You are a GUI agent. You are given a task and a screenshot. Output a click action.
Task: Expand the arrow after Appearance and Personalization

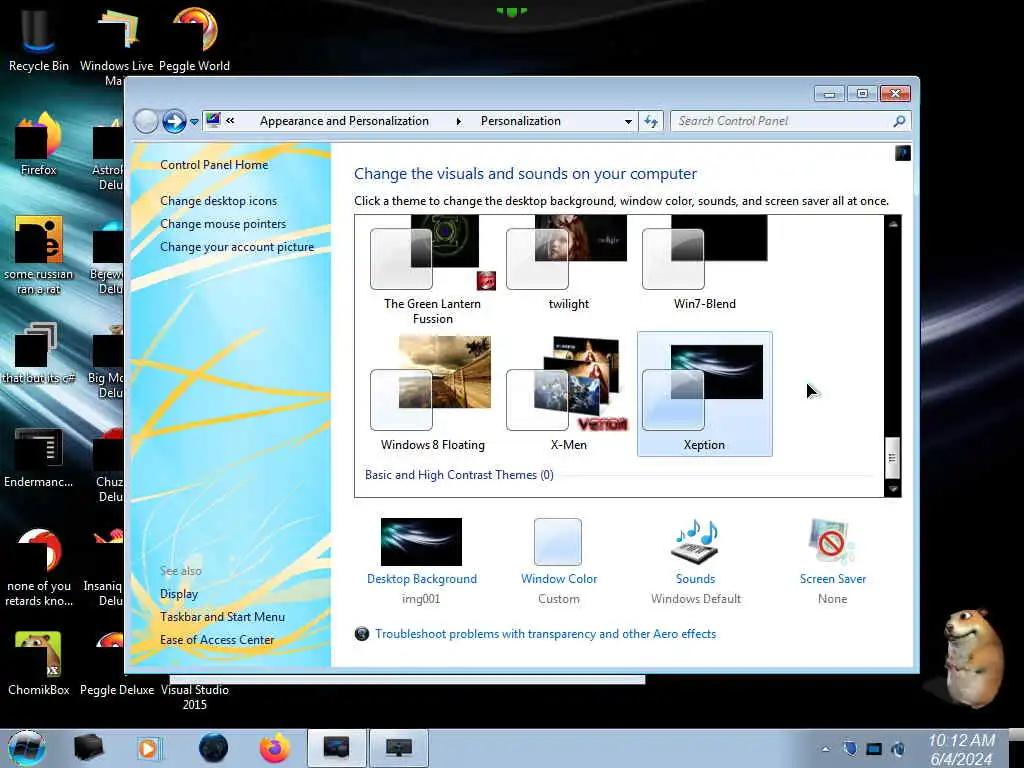click(458, 121)
